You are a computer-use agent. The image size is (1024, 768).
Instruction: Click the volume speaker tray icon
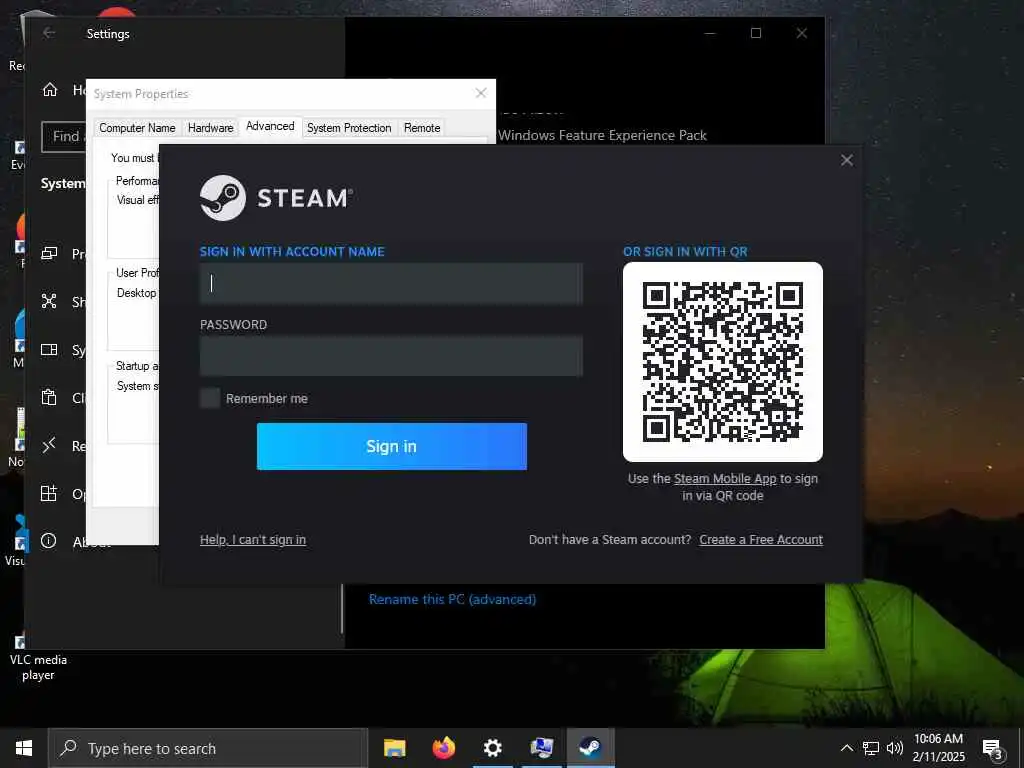tap(895, 748)
